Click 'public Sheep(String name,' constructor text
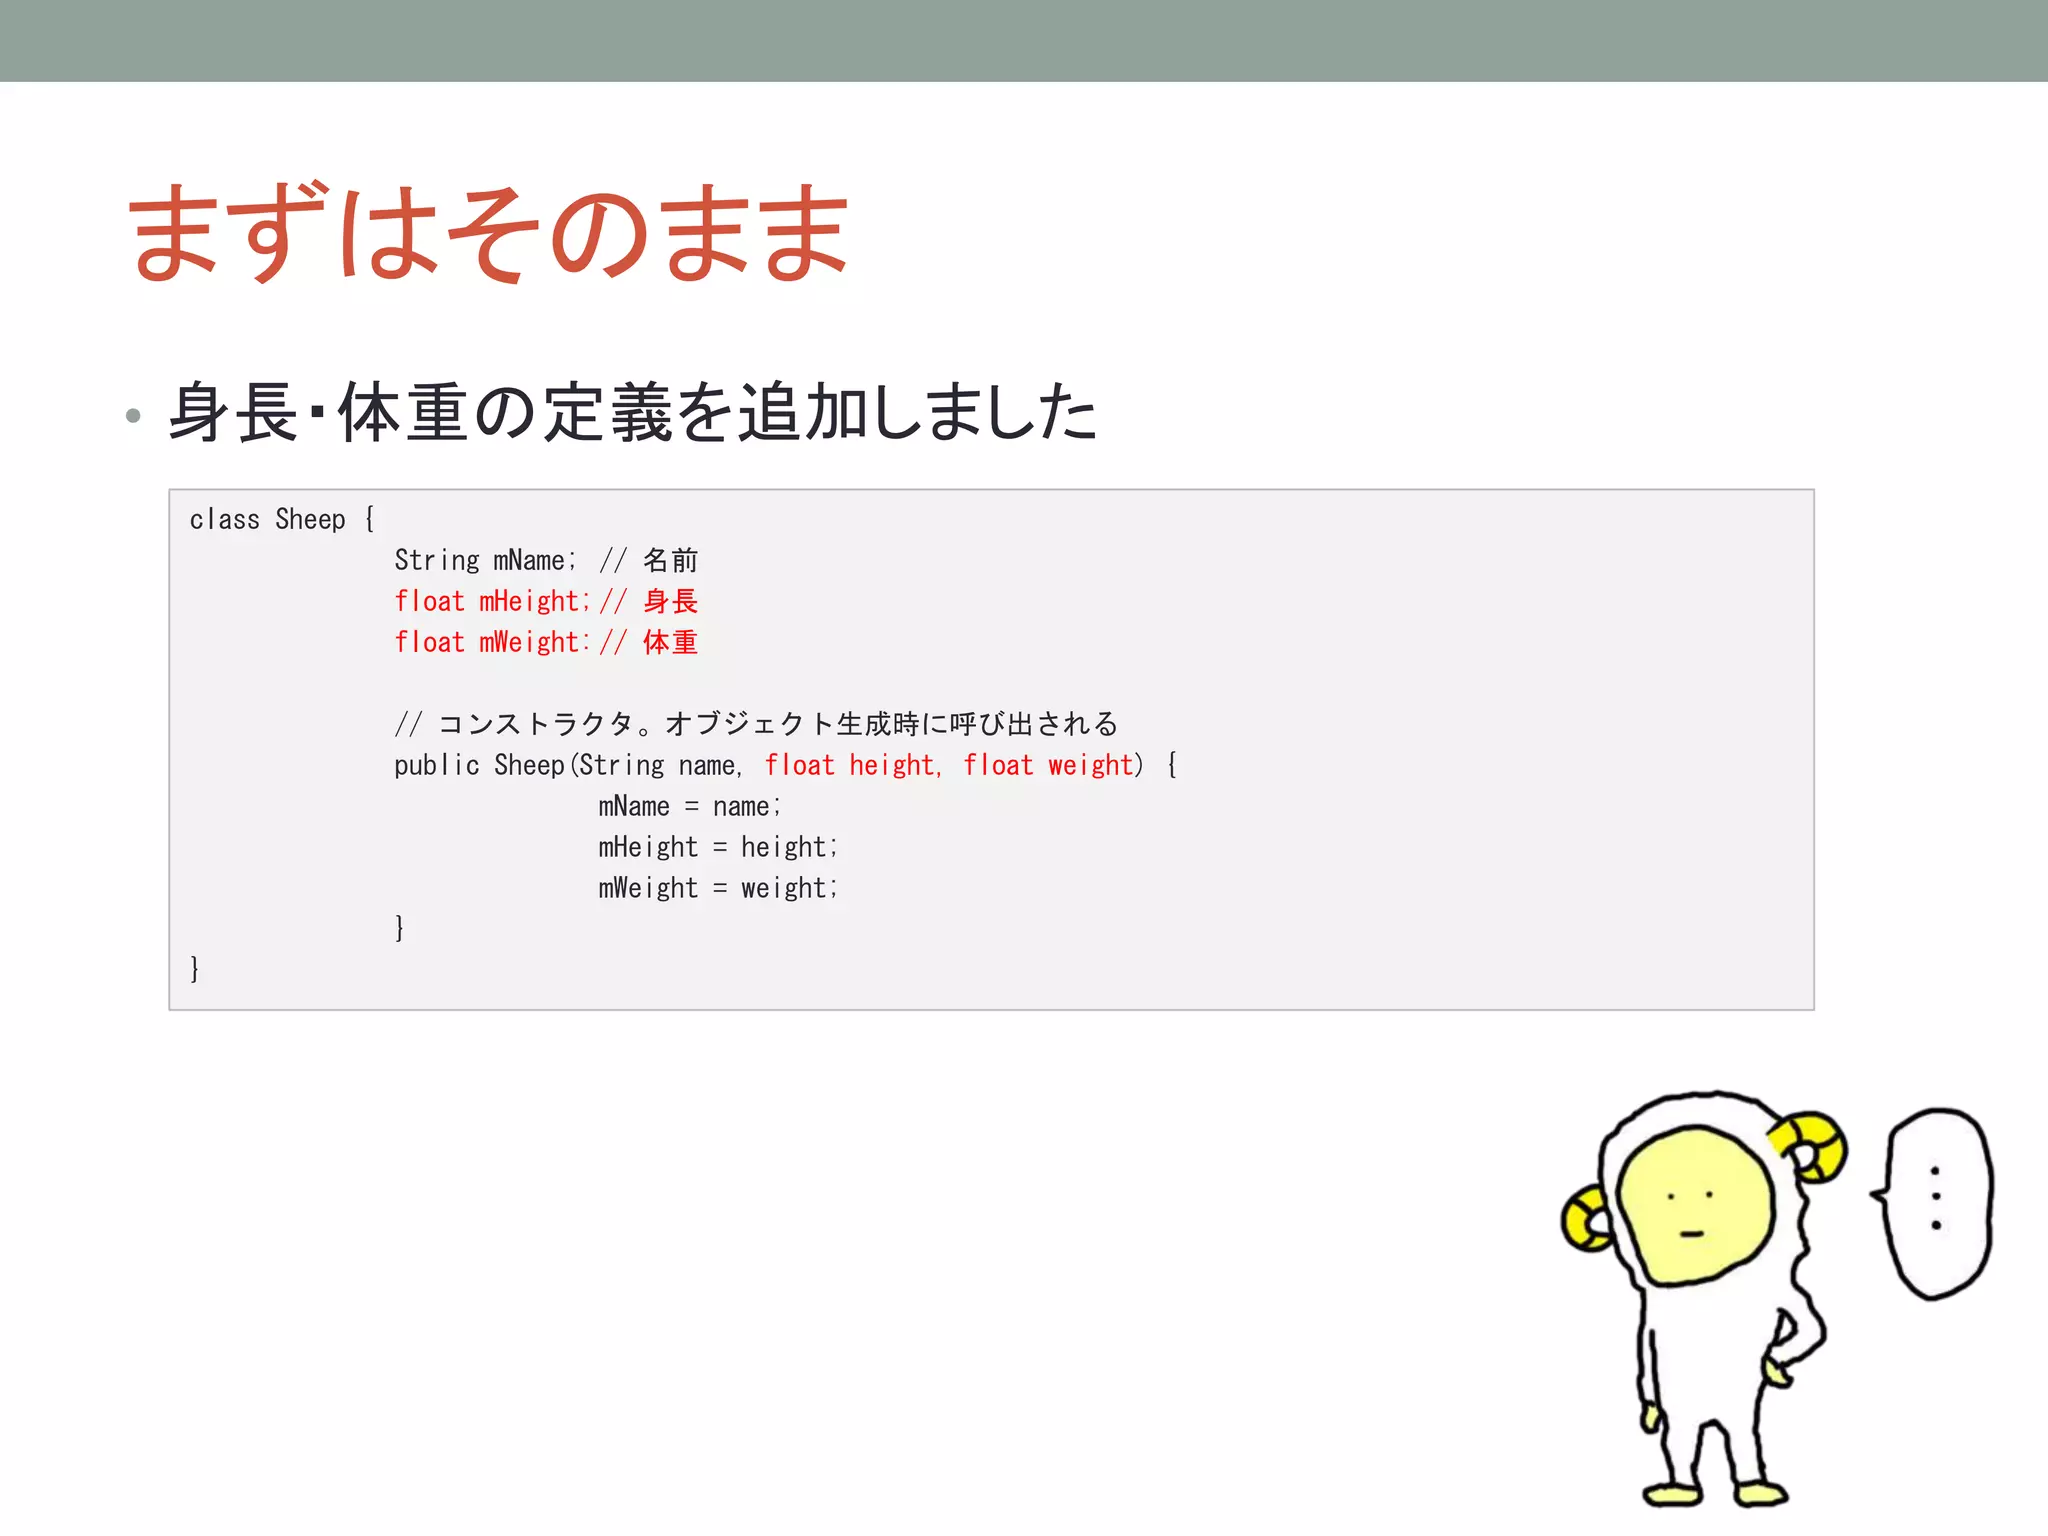2048x1536 pixels. tap(568, 765)
